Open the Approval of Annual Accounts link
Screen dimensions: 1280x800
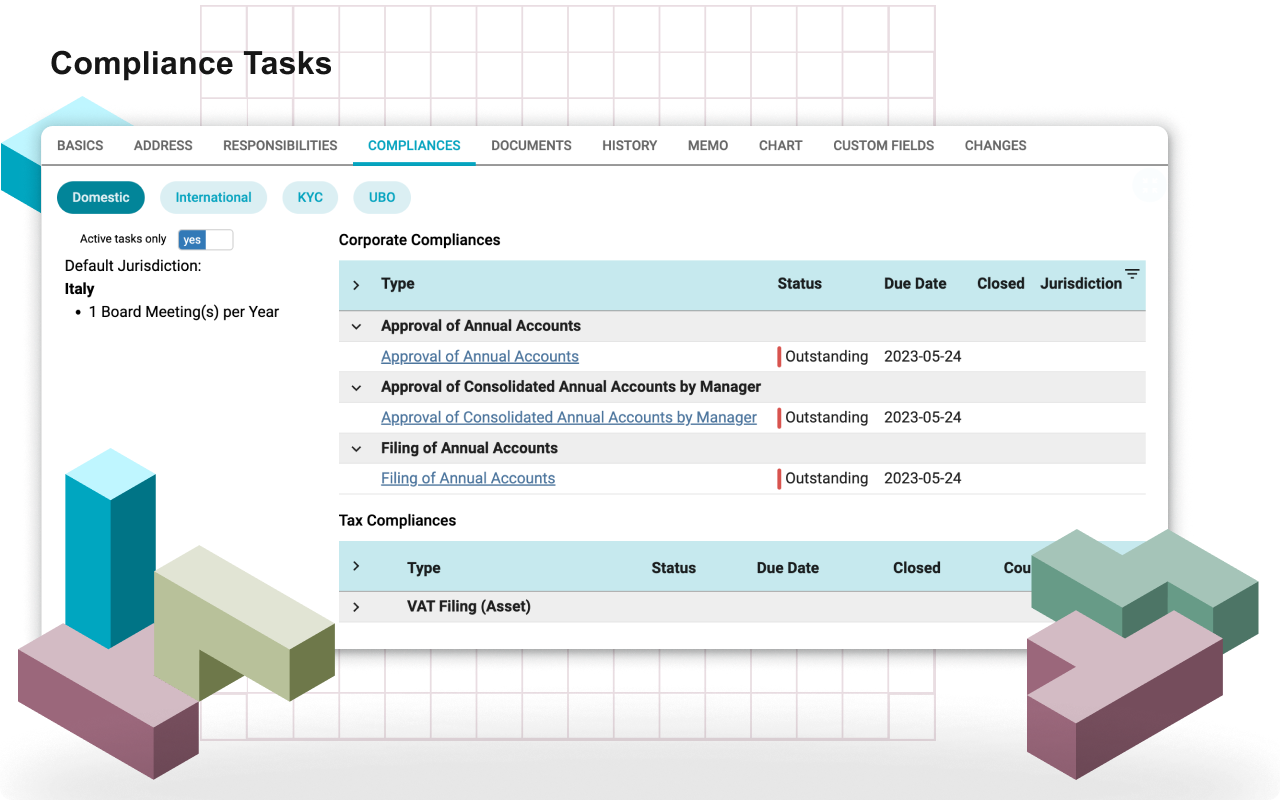pyautogui.click(x=479, y=356)
